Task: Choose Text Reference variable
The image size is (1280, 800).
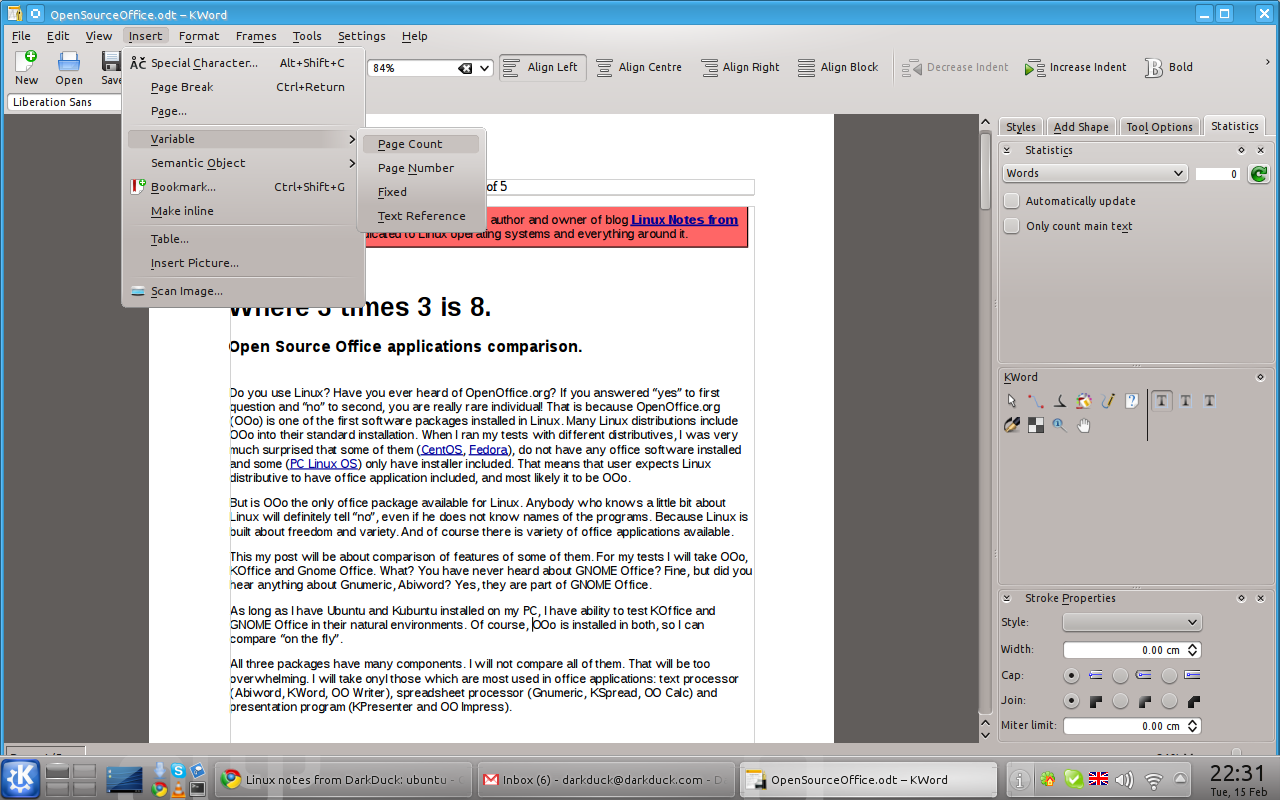Action: (421, 216)
